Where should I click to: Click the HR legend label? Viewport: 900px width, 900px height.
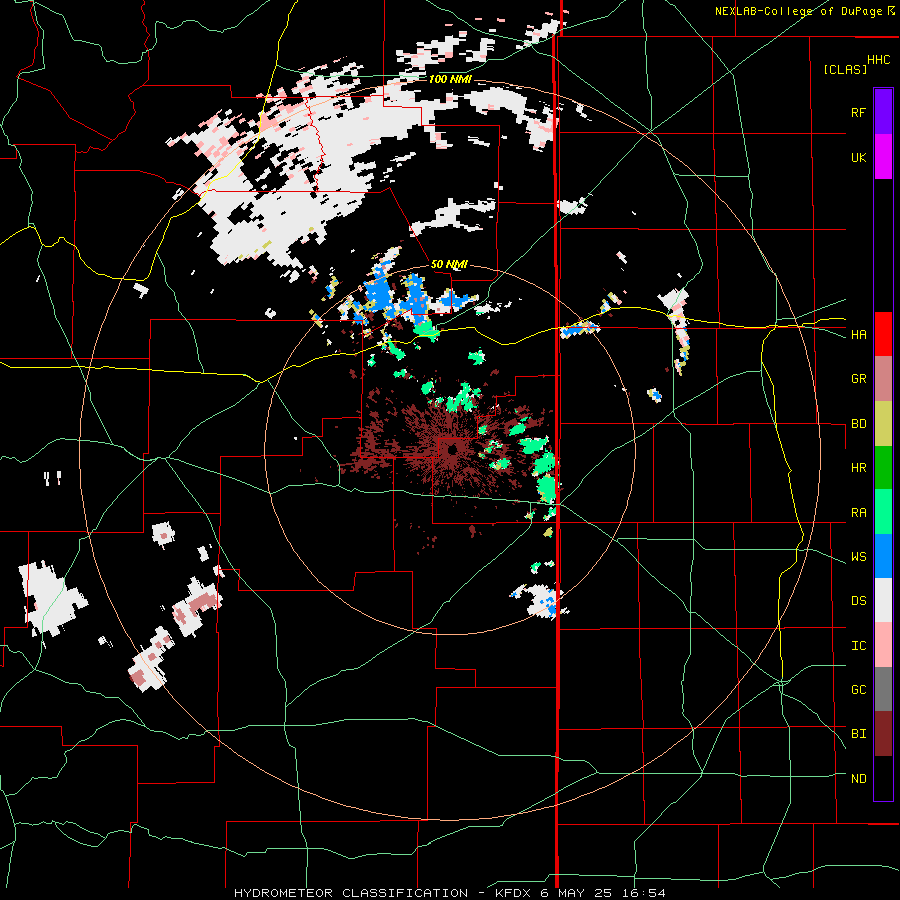click(858, 468)
